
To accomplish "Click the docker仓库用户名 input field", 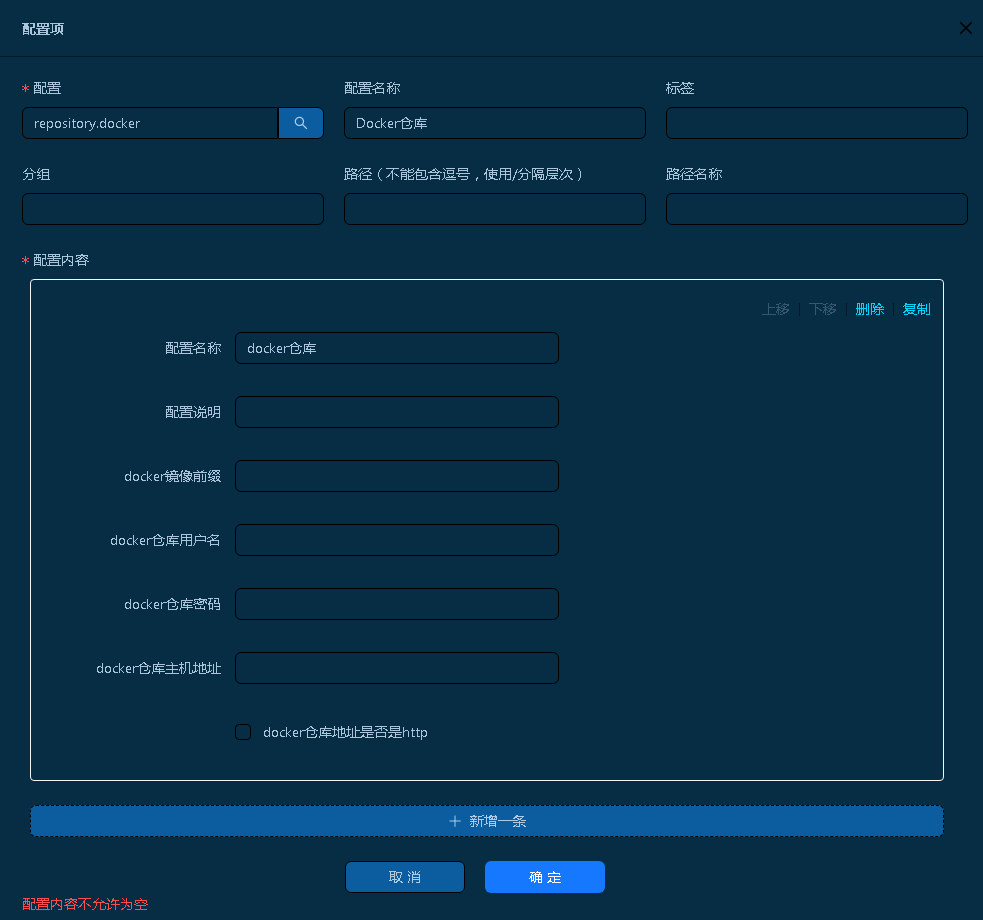I will pyautogui.click(x=397, y=540).
